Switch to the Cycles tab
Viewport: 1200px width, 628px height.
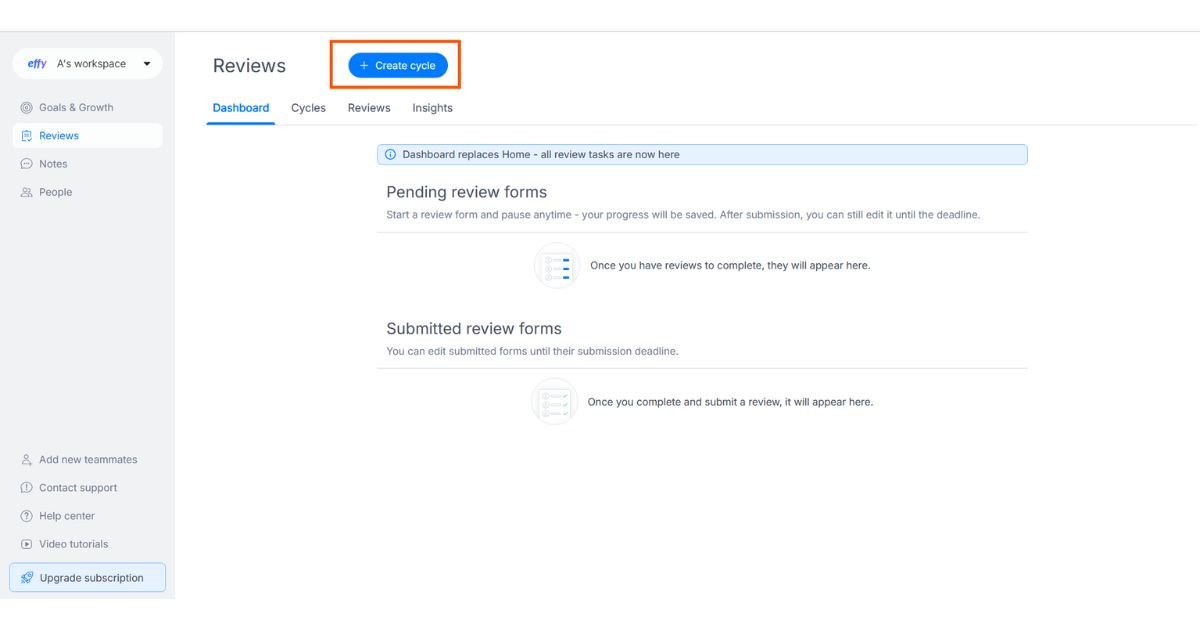(308, 108)
